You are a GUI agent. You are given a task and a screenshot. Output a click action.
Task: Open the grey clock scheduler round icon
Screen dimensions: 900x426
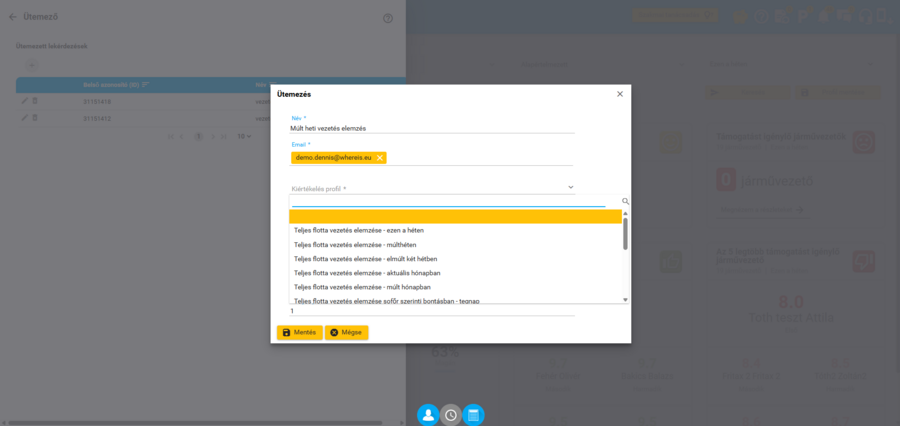click(451, 415)
